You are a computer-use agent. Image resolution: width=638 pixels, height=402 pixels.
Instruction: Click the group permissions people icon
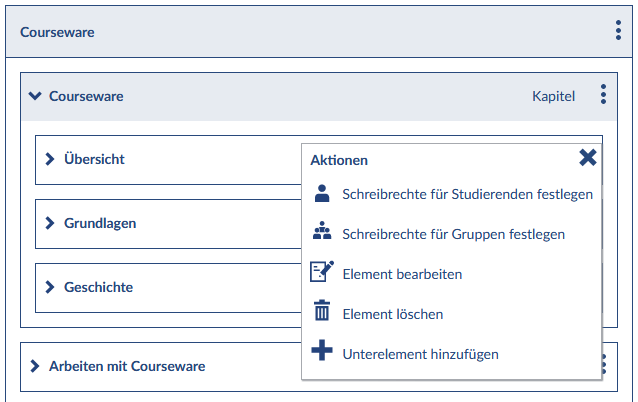point(322,233)
